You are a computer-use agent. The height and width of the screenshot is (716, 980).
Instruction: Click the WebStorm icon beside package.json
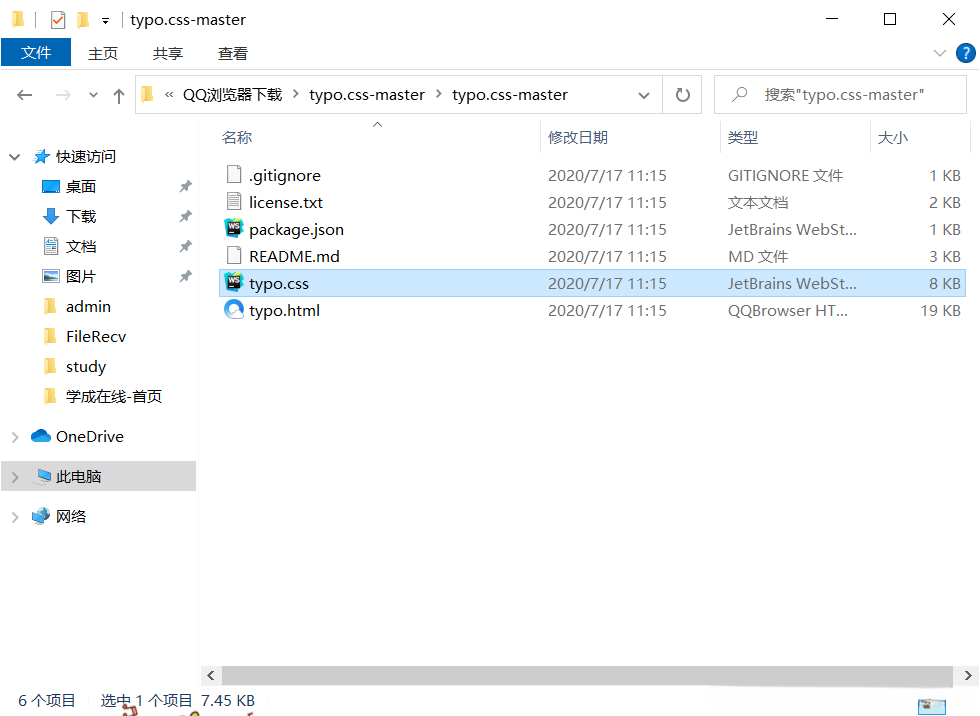[234, 229]
